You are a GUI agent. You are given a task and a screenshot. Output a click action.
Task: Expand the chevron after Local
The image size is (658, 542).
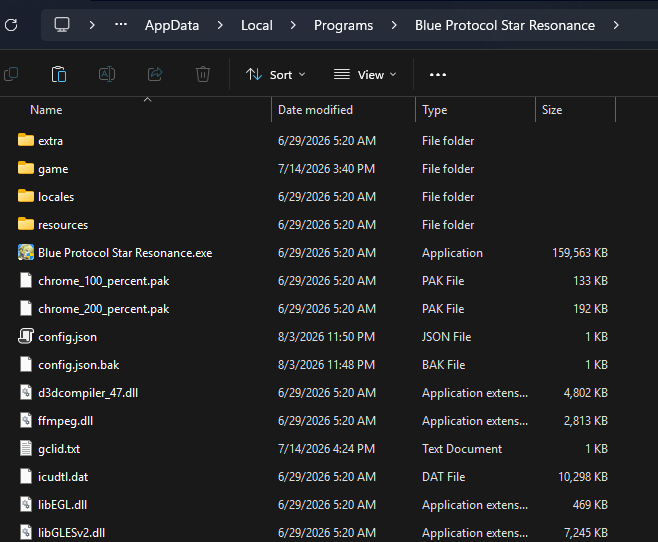coord(293,25)
